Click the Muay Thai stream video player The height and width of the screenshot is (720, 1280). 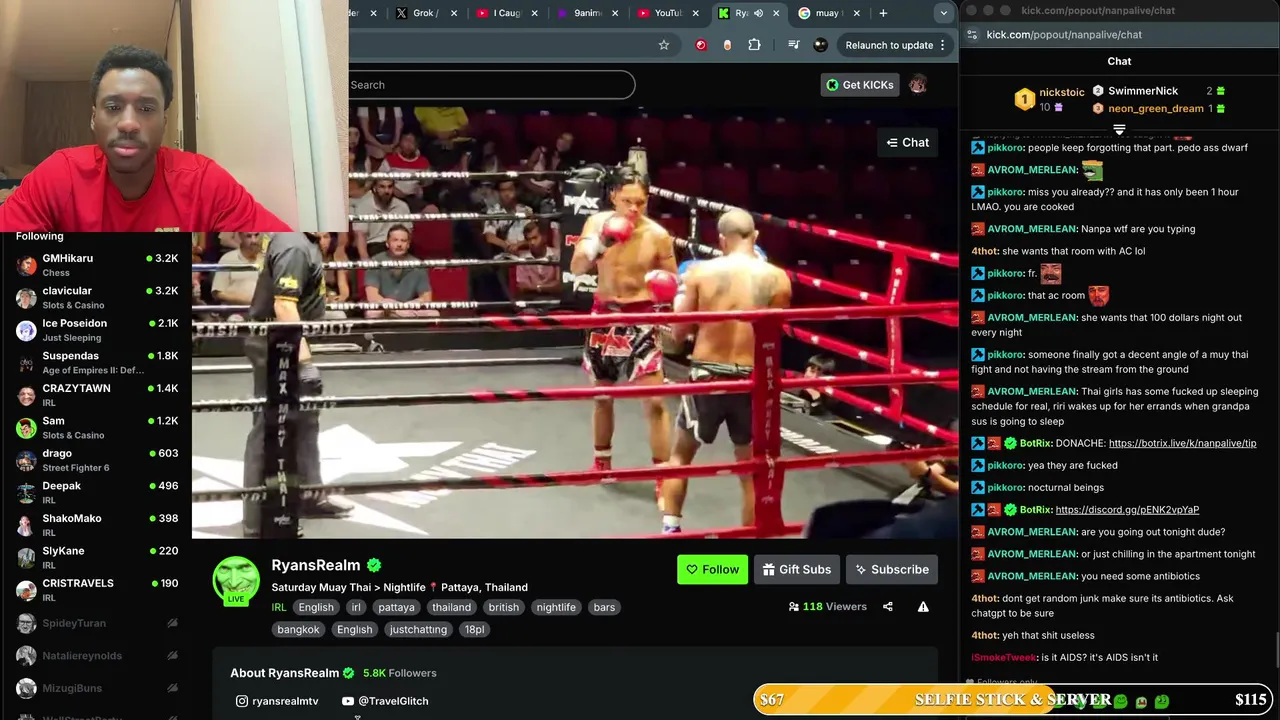pyautogui.click(x=575, y=322)
